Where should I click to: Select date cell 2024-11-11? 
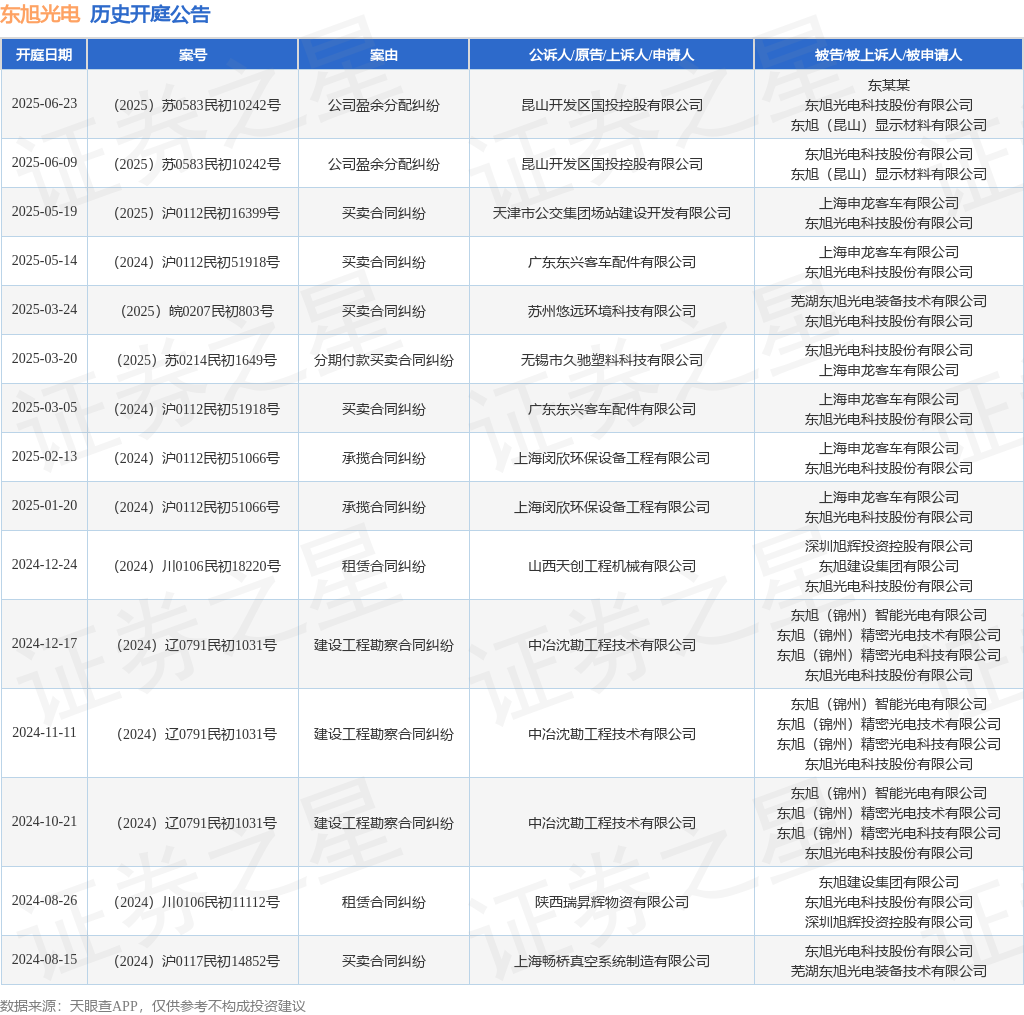[44, 733]
